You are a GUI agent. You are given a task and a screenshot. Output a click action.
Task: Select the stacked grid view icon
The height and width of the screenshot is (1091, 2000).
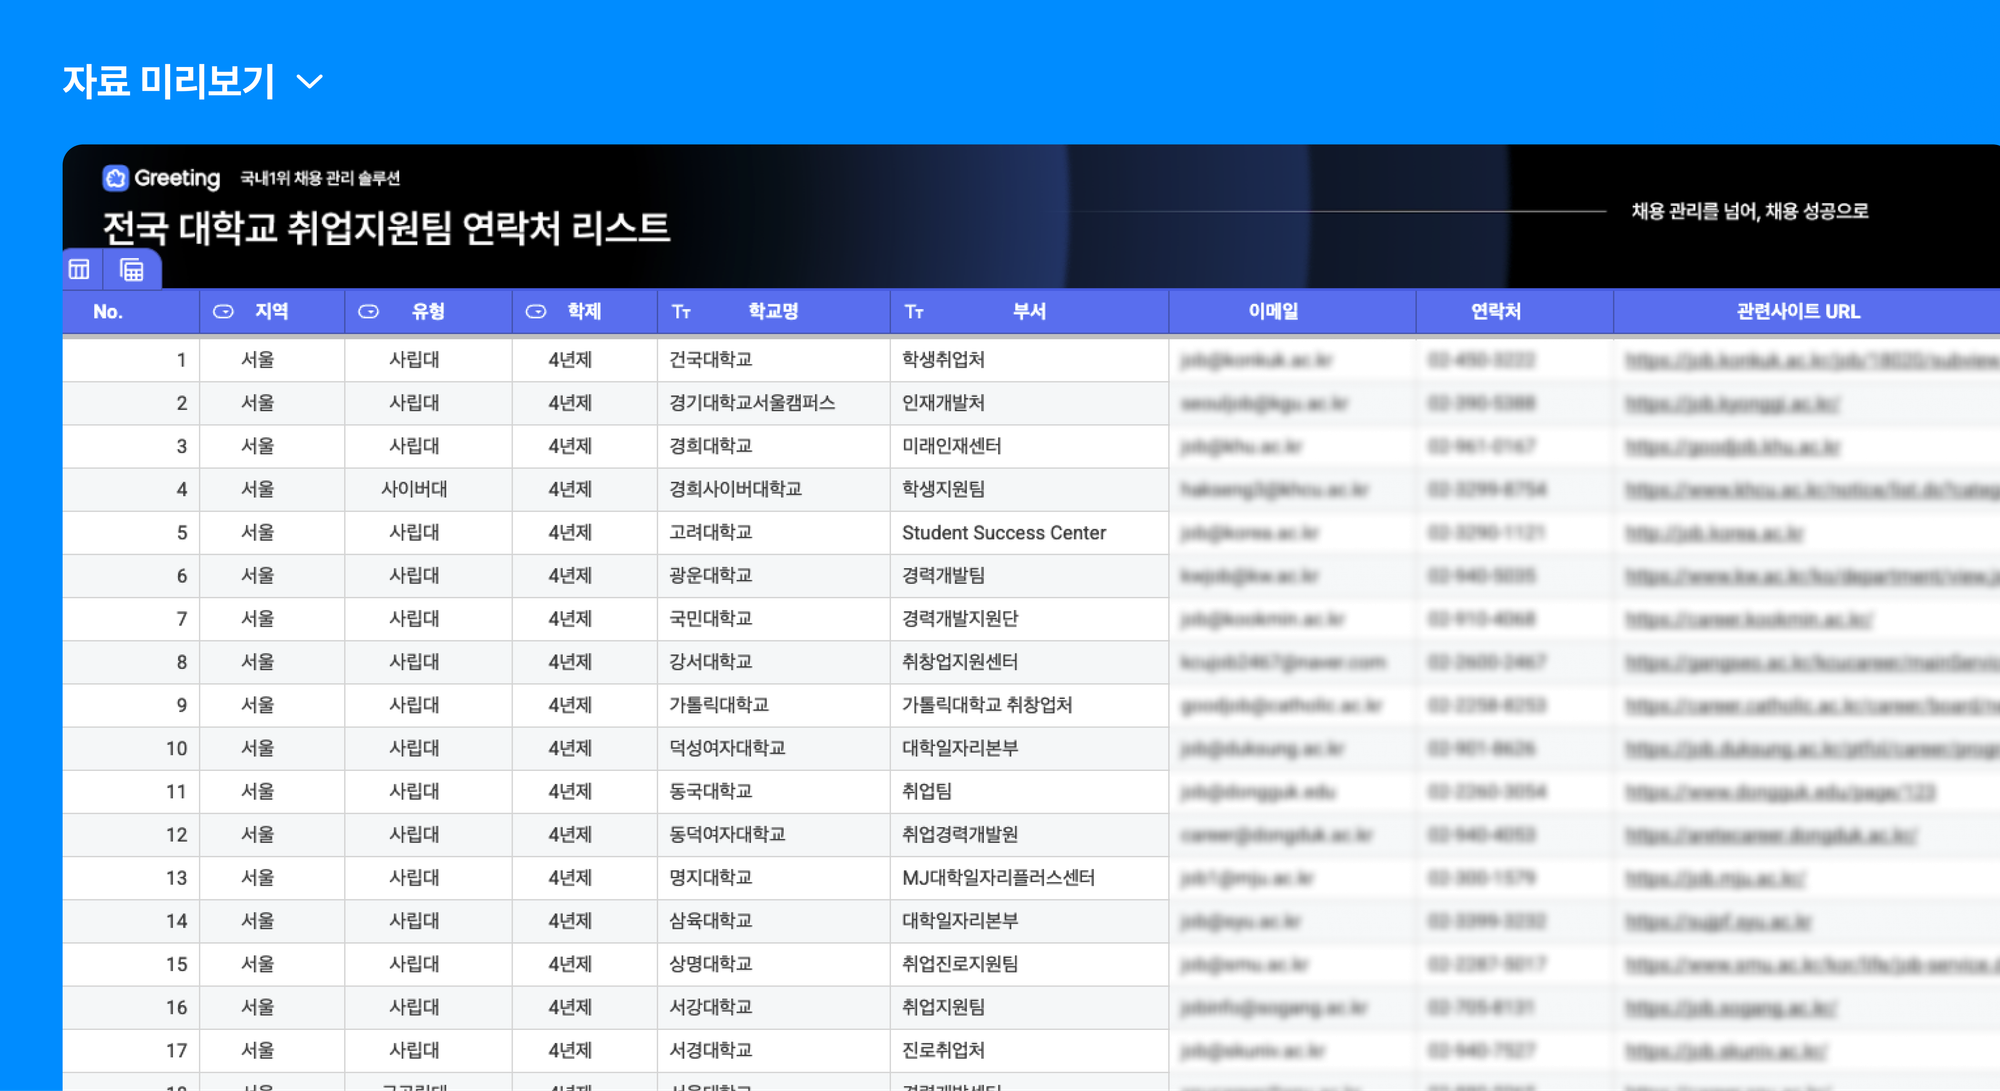pos(131,269)
